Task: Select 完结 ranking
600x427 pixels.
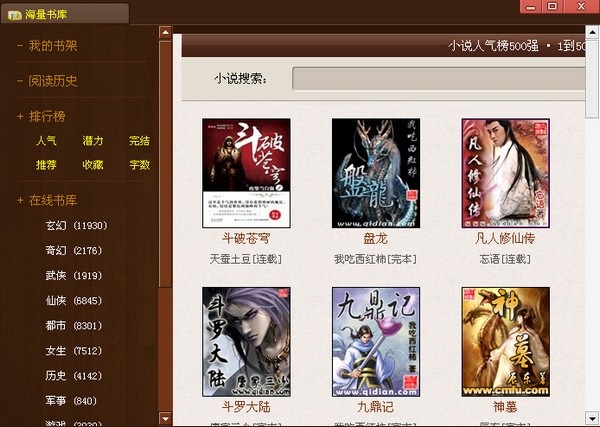Action: point(139,140)
